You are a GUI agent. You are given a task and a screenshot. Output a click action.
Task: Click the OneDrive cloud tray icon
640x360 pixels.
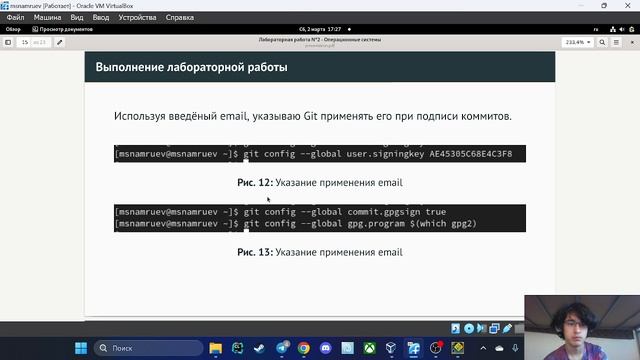pyautogui.click(x=499, y=348)
